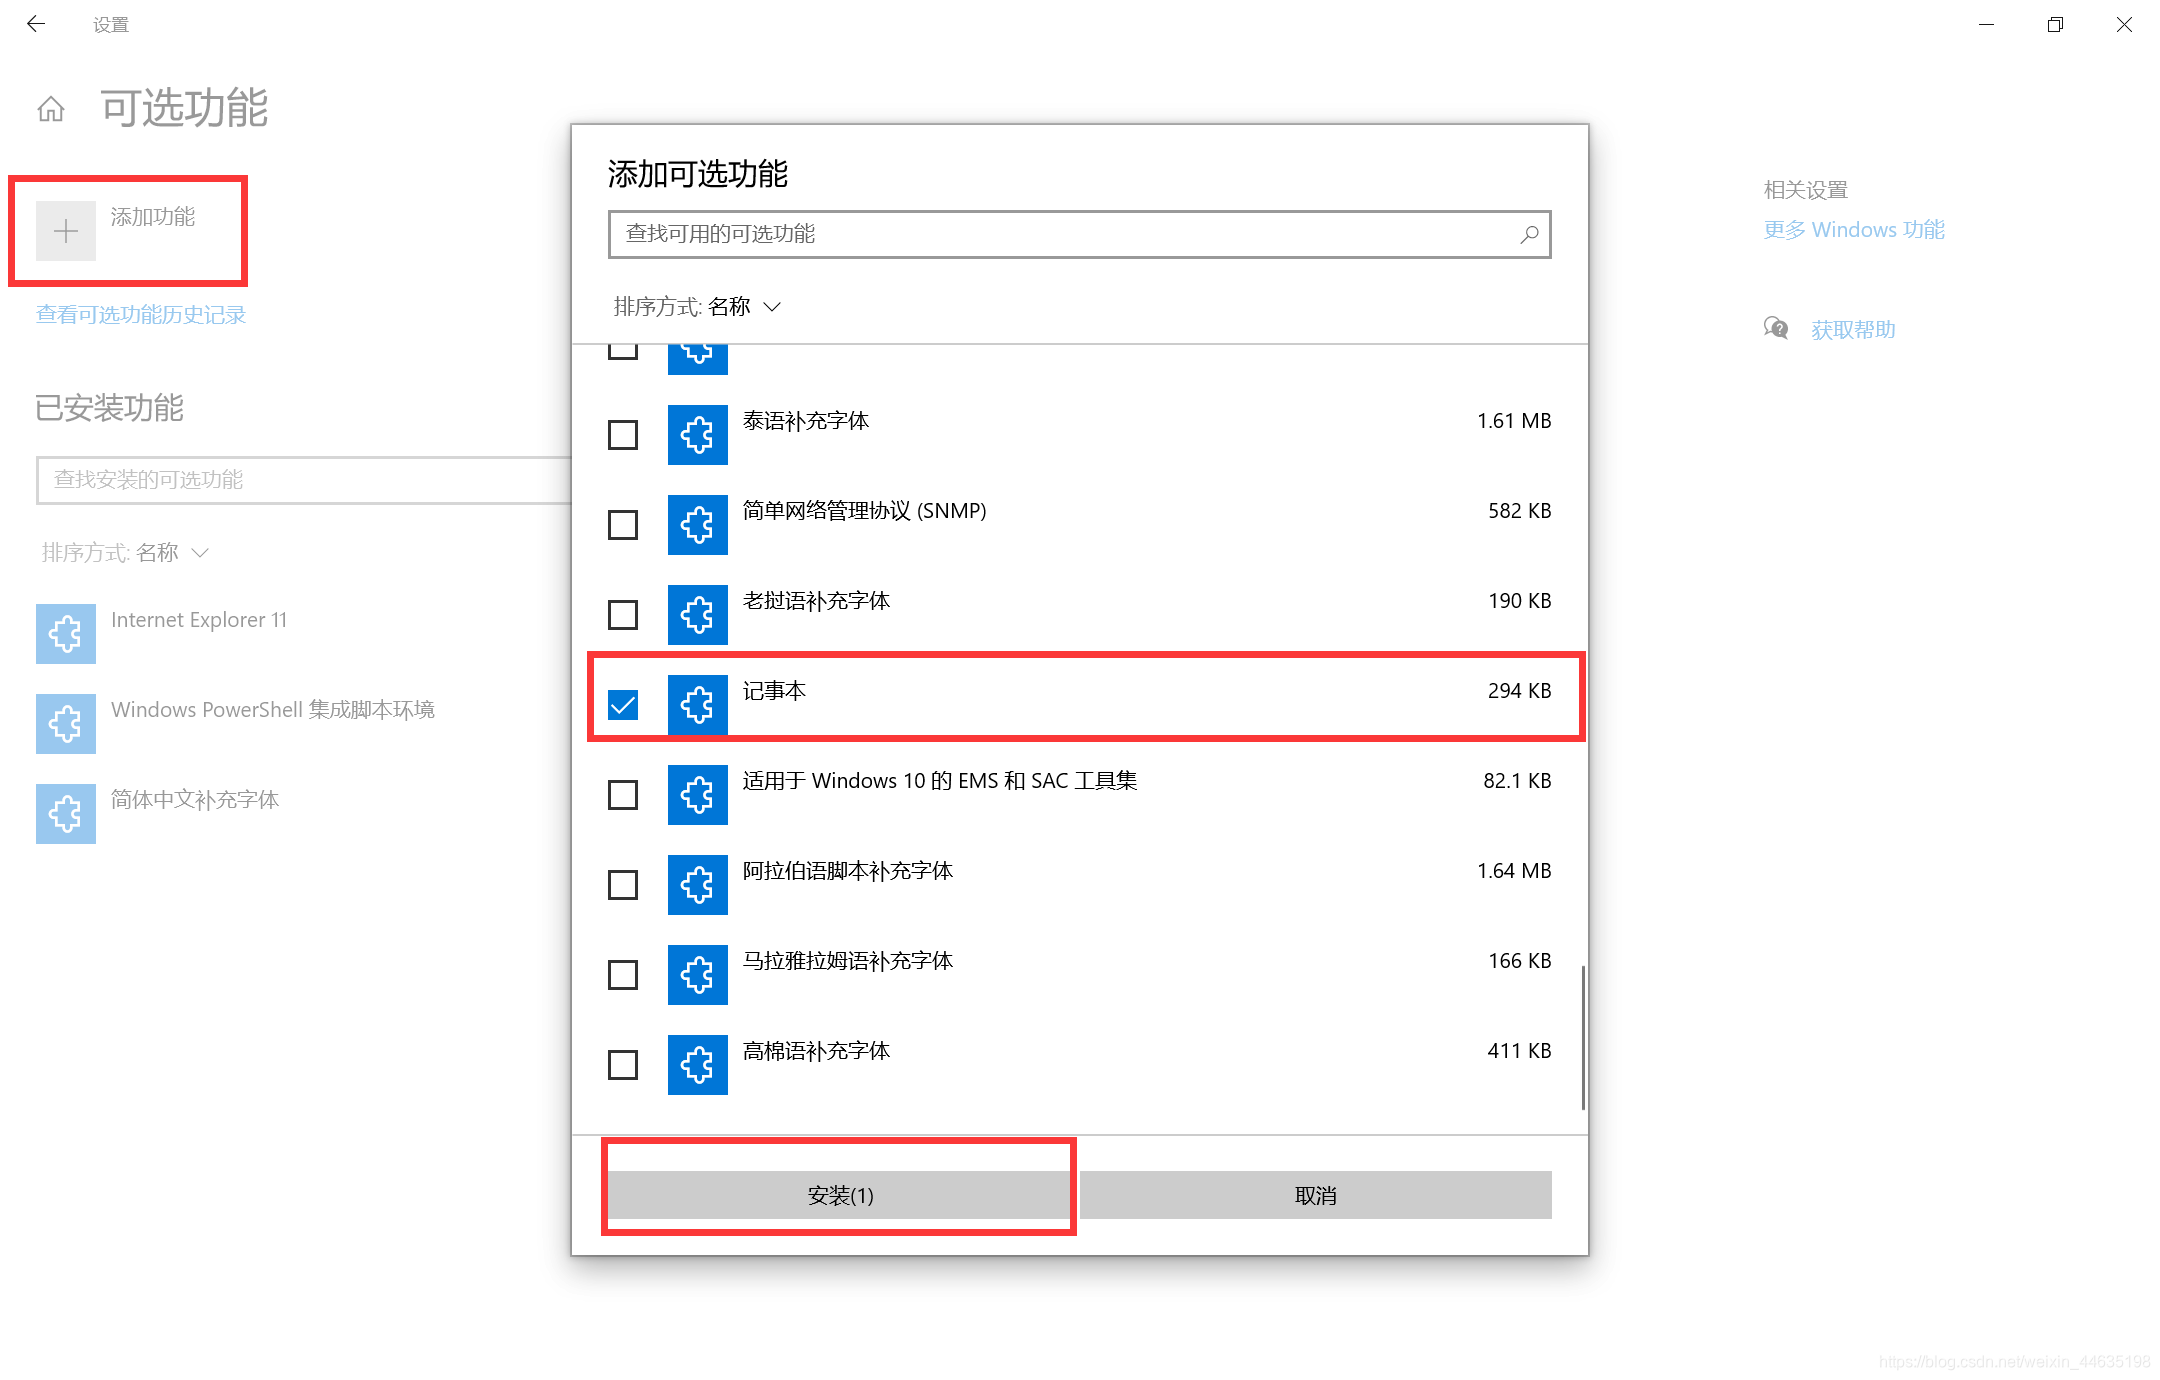Click the back arrow in title bar
Screen dimensions: 2160x1380
point(36,24)
